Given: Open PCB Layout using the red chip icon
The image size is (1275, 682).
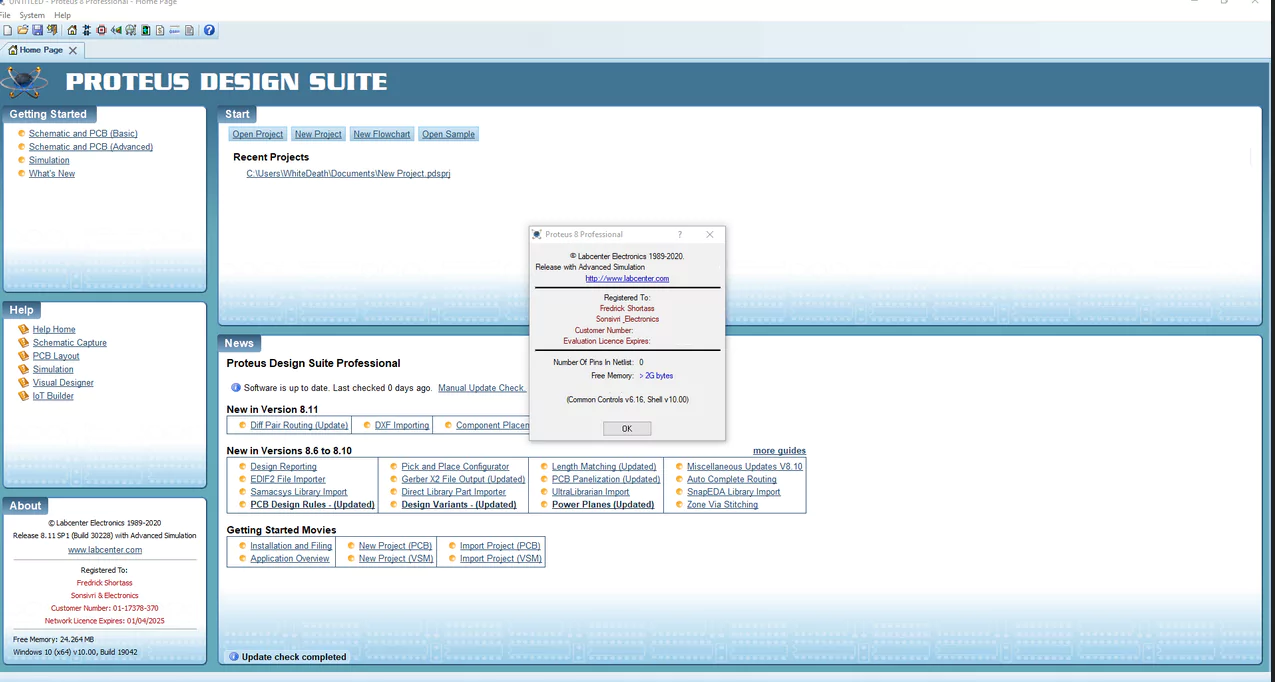Looking at the screenshot, I should 101,30.
